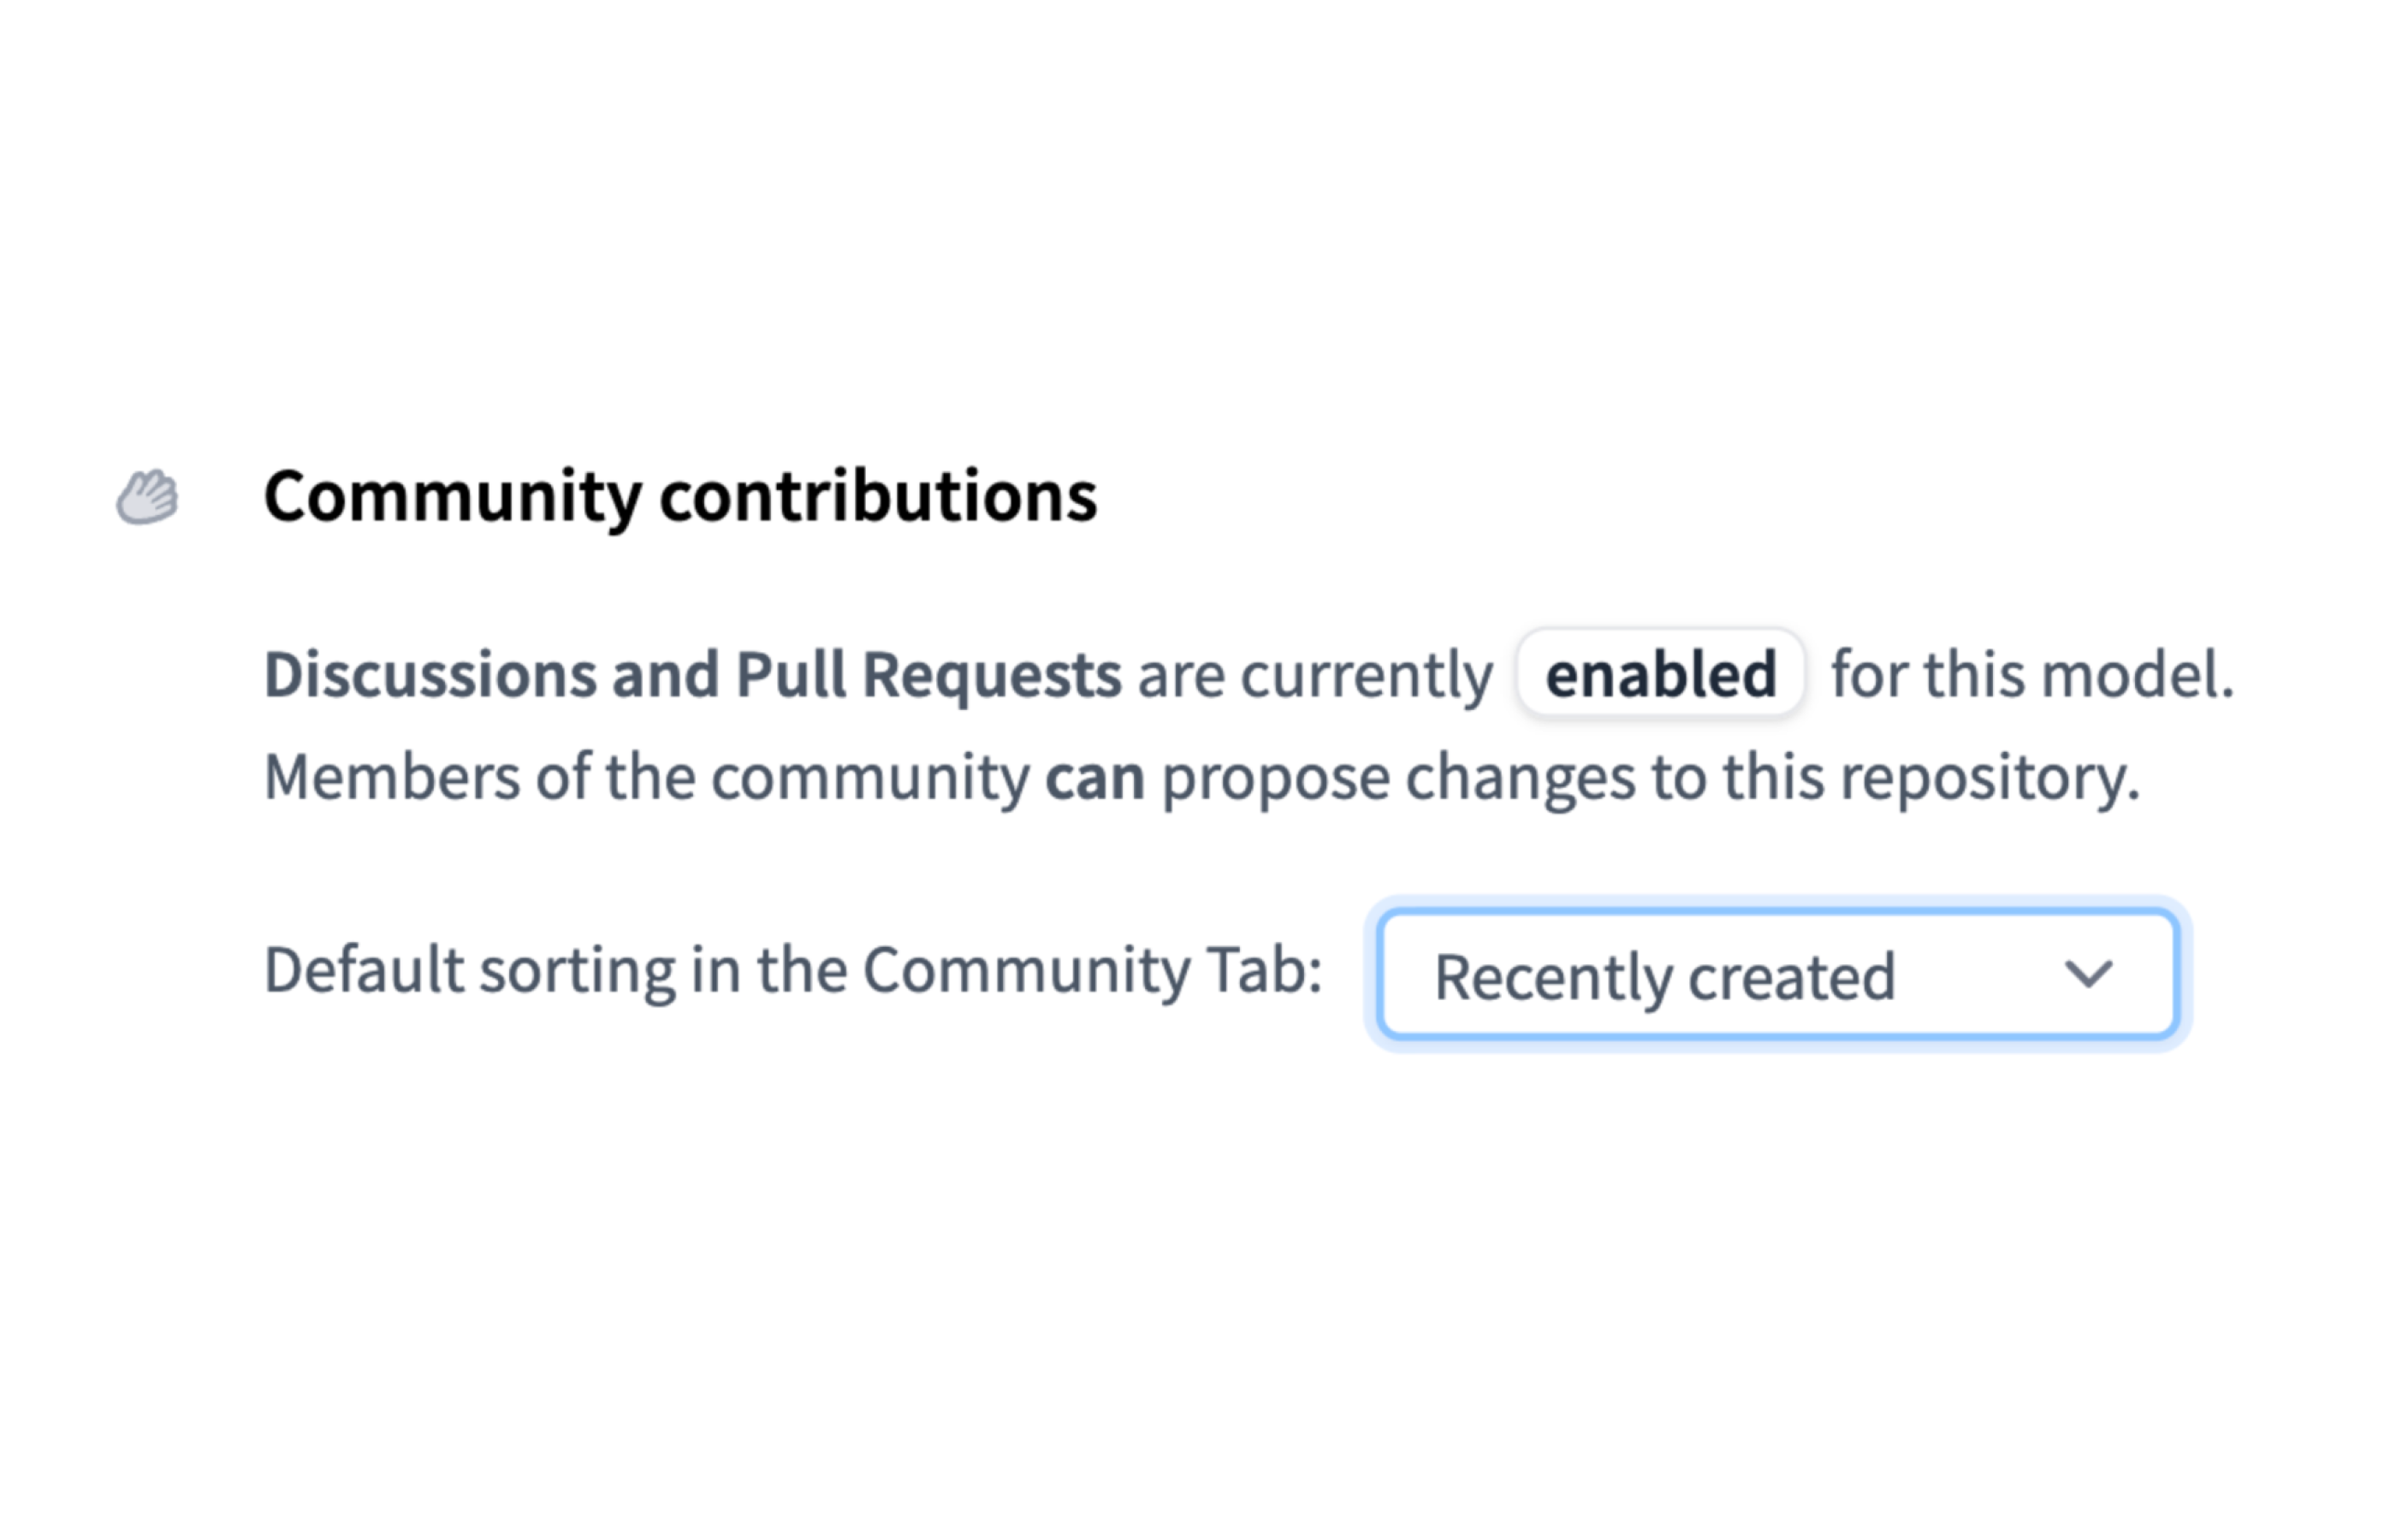Click the text 'for this model.'

[2032, 674]
